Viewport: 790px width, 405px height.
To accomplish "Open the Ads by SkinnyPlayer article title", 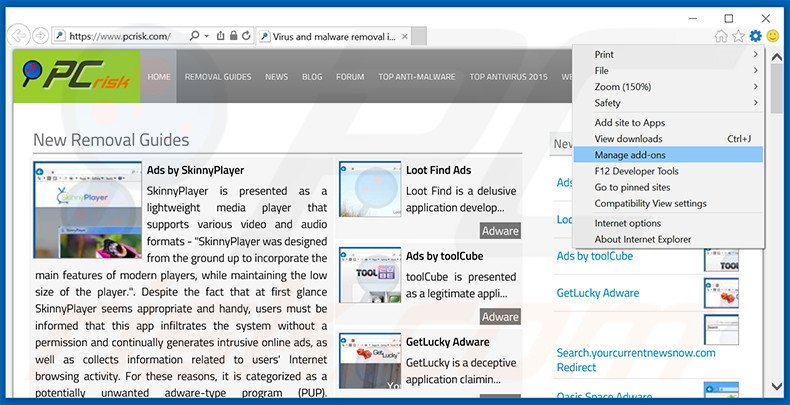I will [x=195, y=170].
